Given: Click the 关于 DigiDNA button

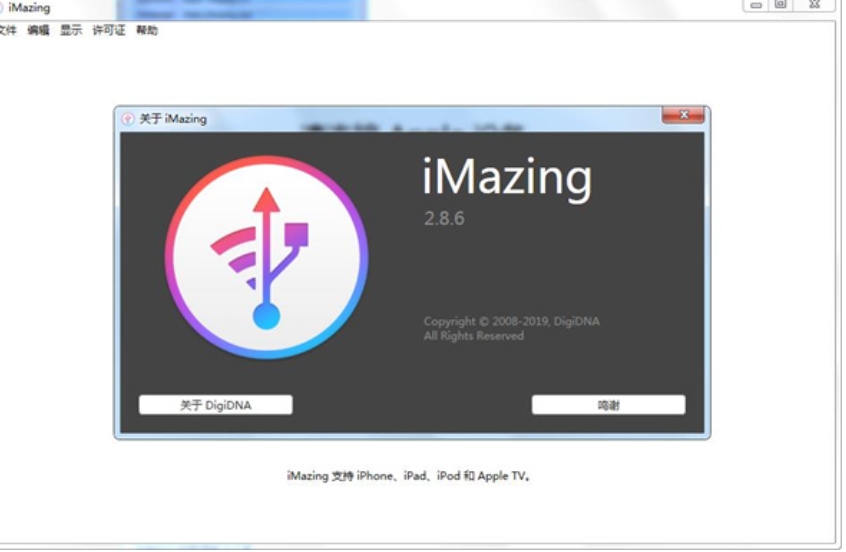Looking at the screenshot, I should (x=216, y=405).
